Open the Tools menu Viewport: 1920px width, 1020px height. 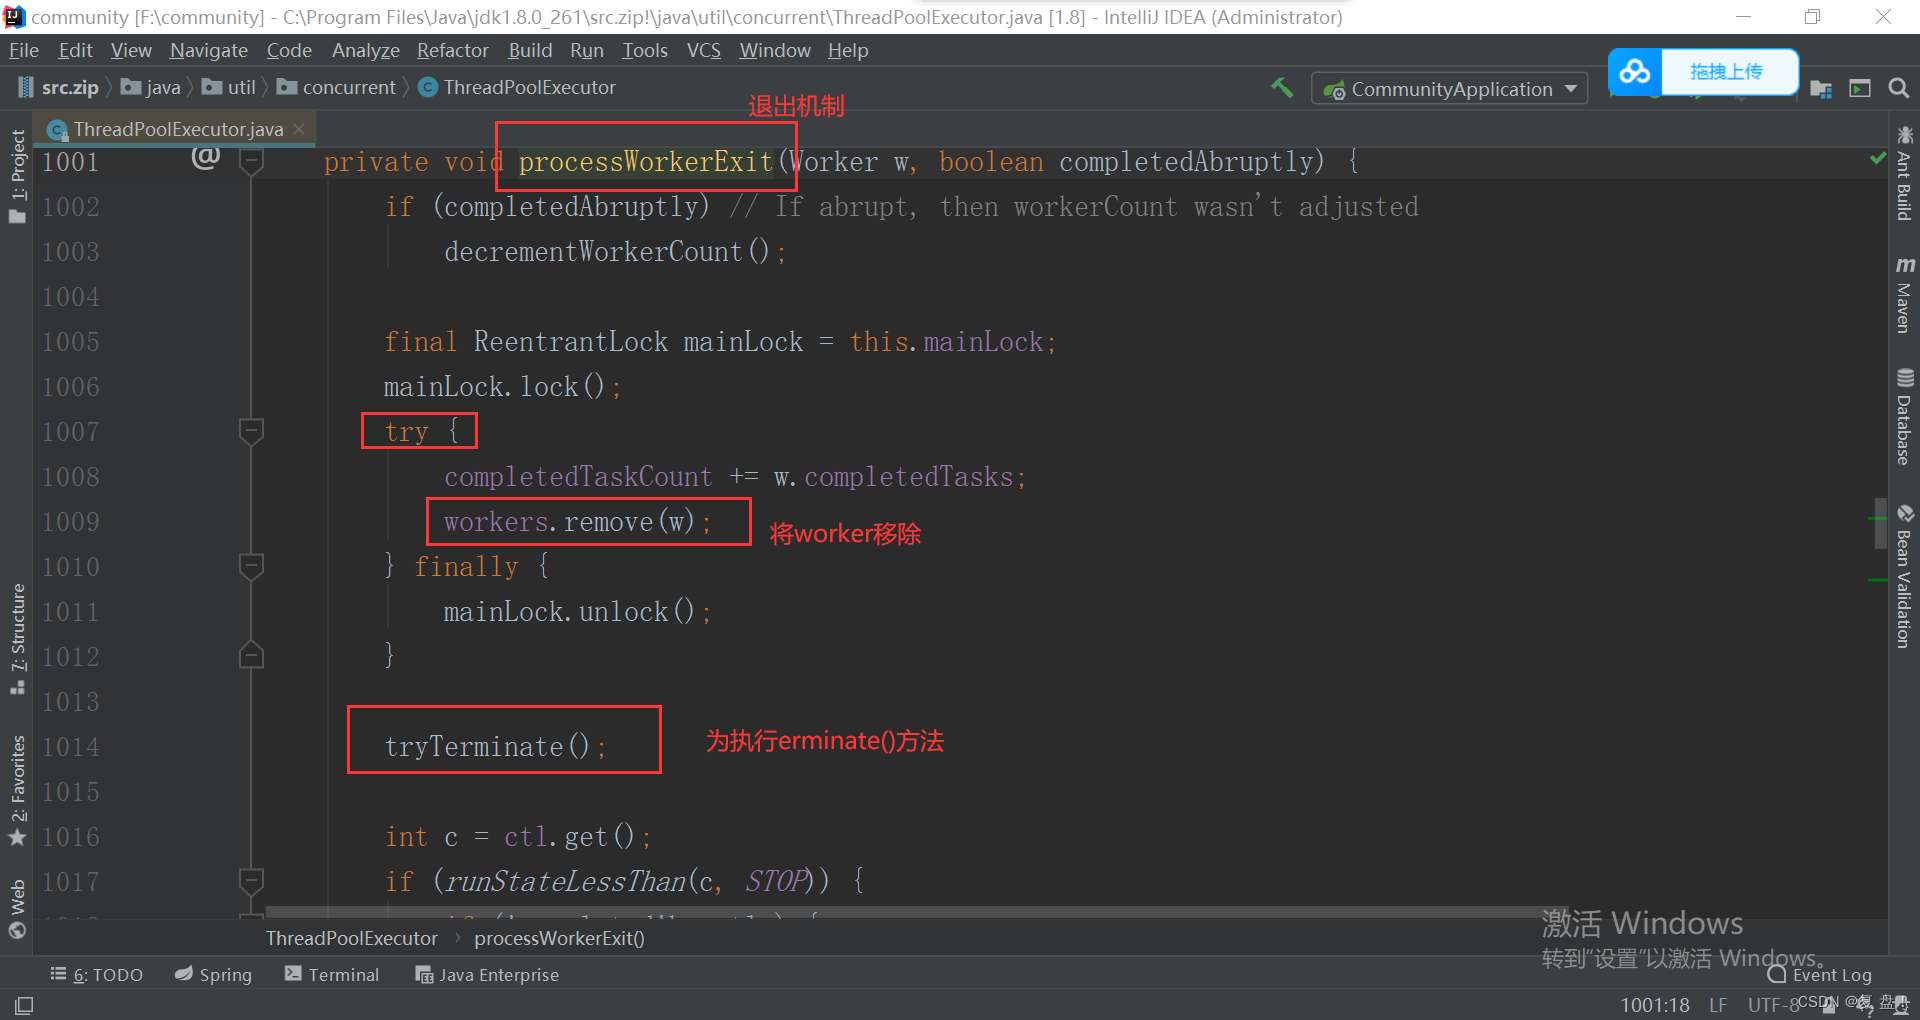point(645,50)
